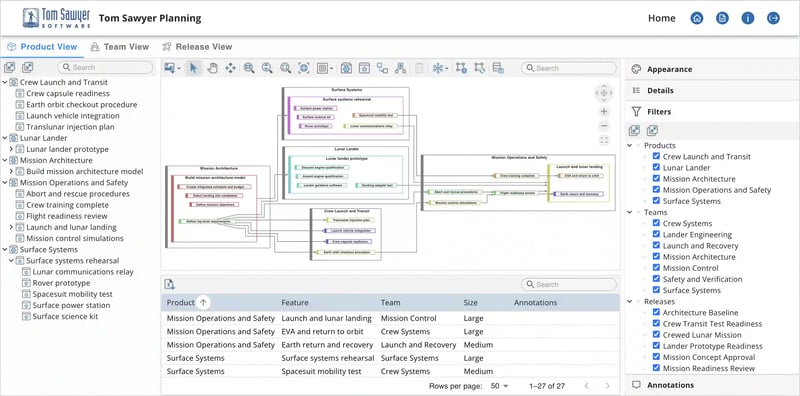Click the third magnifier icon in toolbar
This screenshot has height=396, width=800.
point(285,68)
